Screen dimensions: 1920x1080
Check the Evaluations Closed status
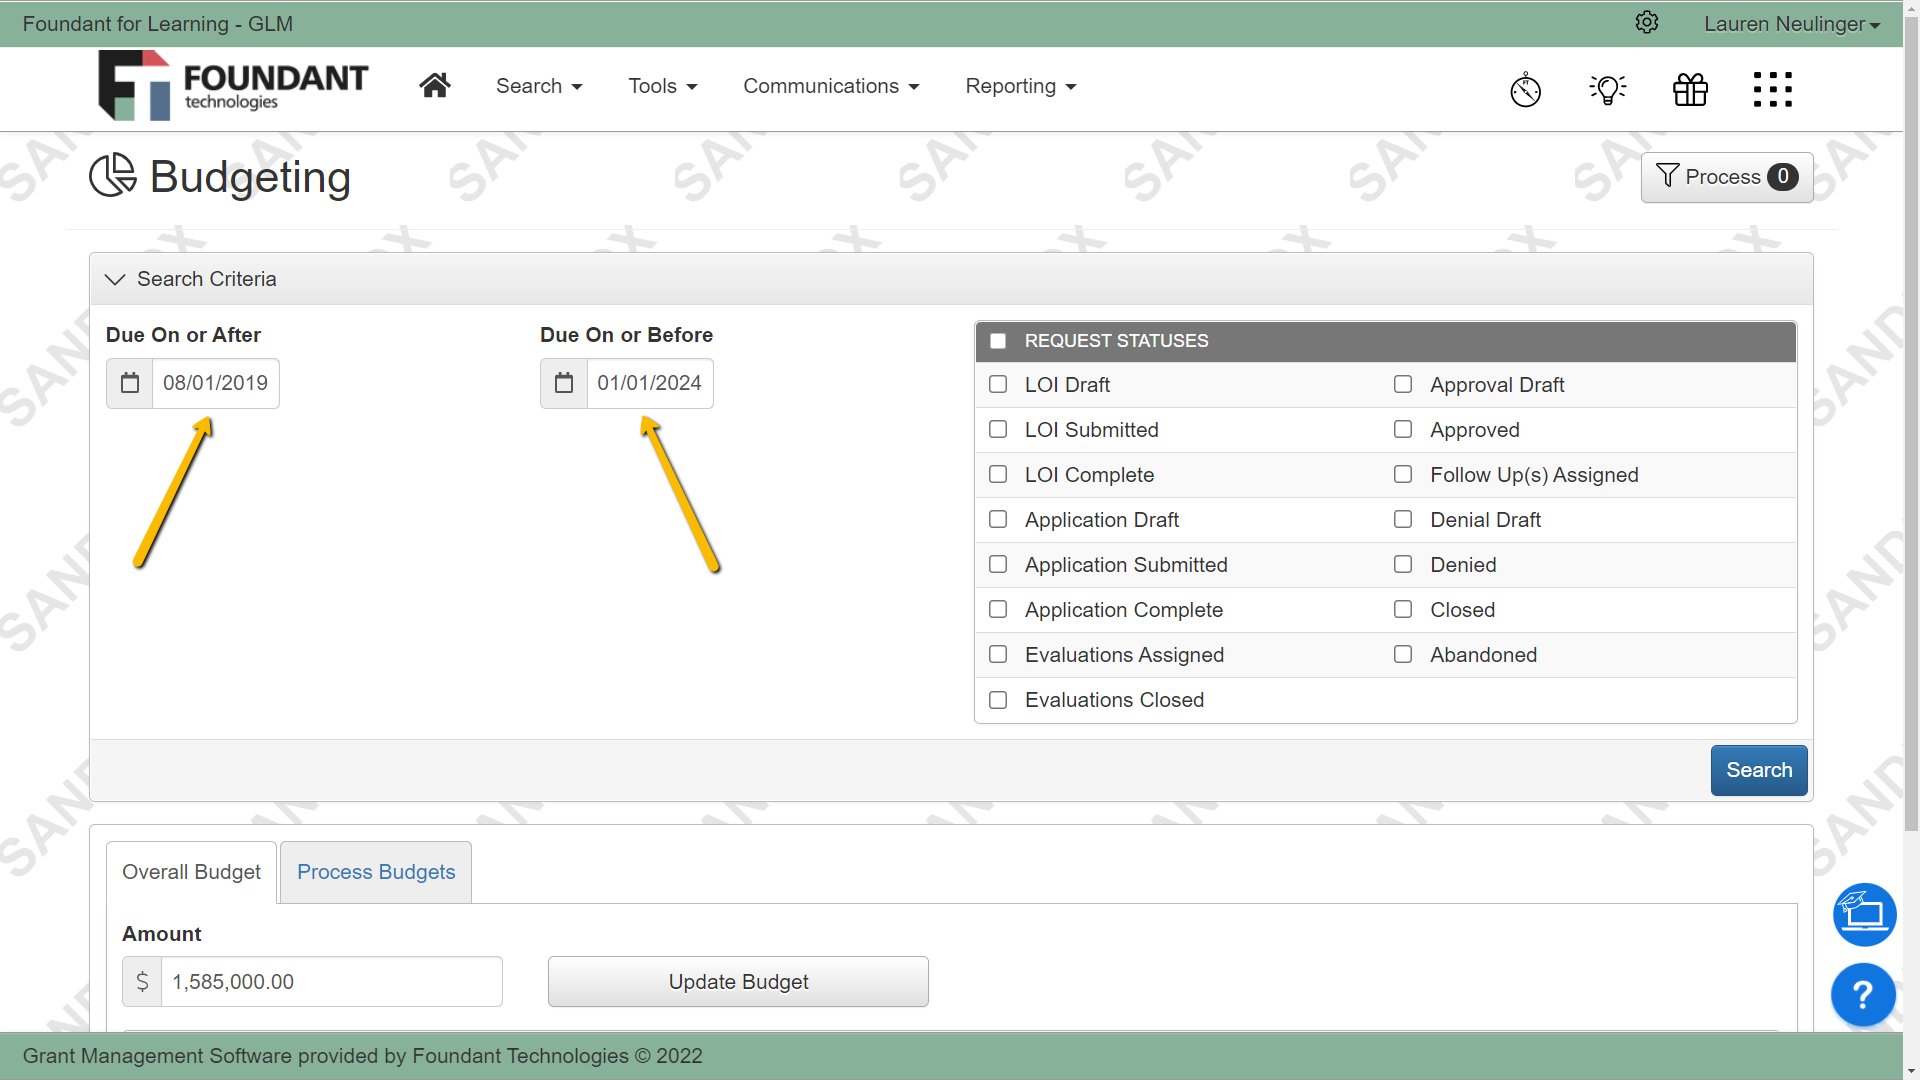[x=998, y=700]
